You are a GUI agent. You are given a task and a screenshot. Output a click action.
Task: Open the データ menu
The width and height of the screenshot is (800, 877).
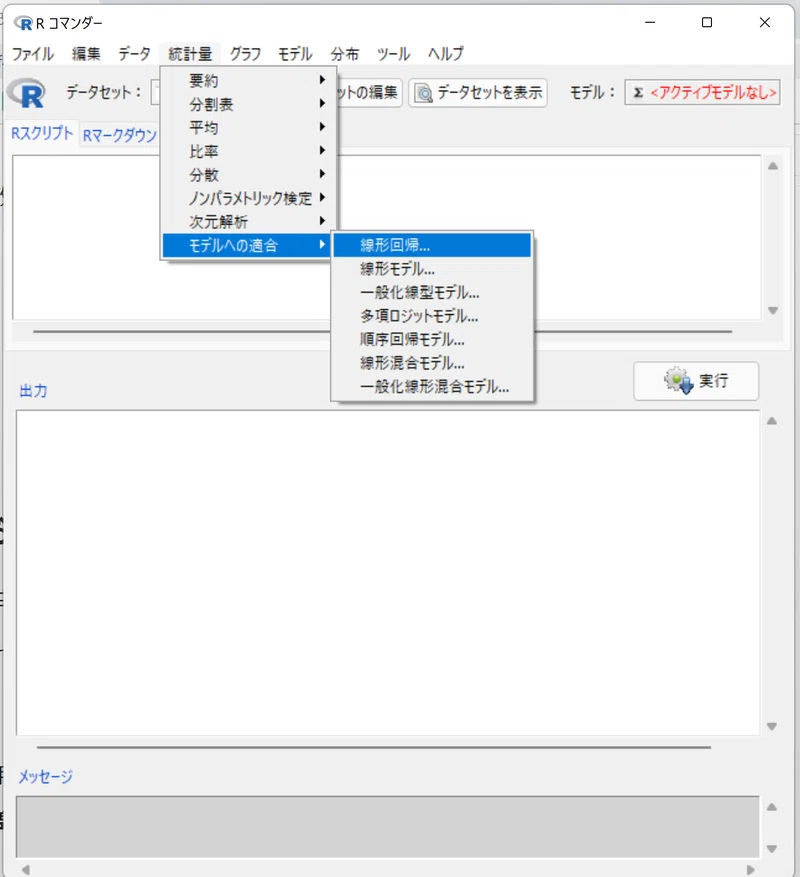(x=134, y=54)
